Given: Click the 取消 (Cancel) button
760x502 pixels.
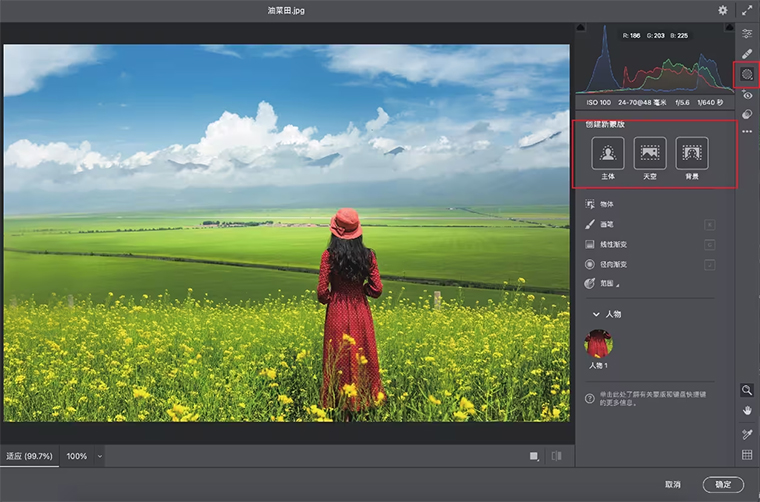Looking at the screenshot, I should (671, 484).
